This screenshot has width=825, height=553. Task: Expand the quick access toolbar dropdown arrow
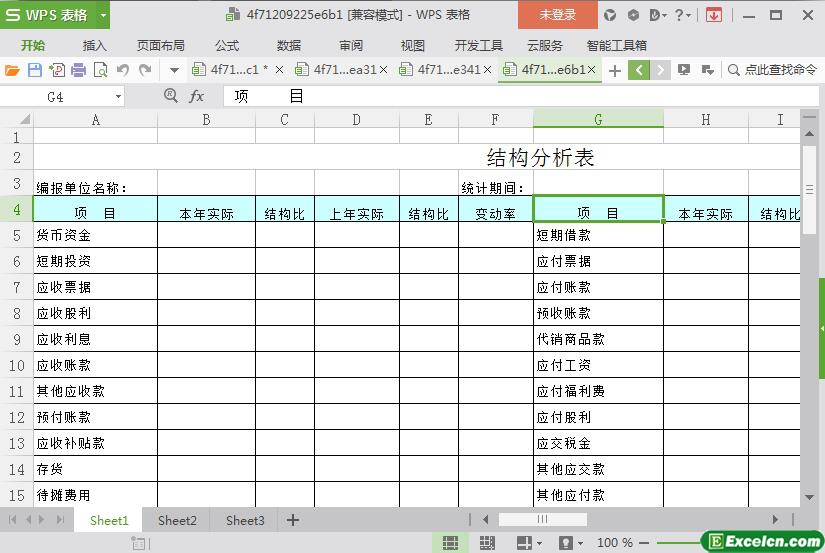[174, 70]
